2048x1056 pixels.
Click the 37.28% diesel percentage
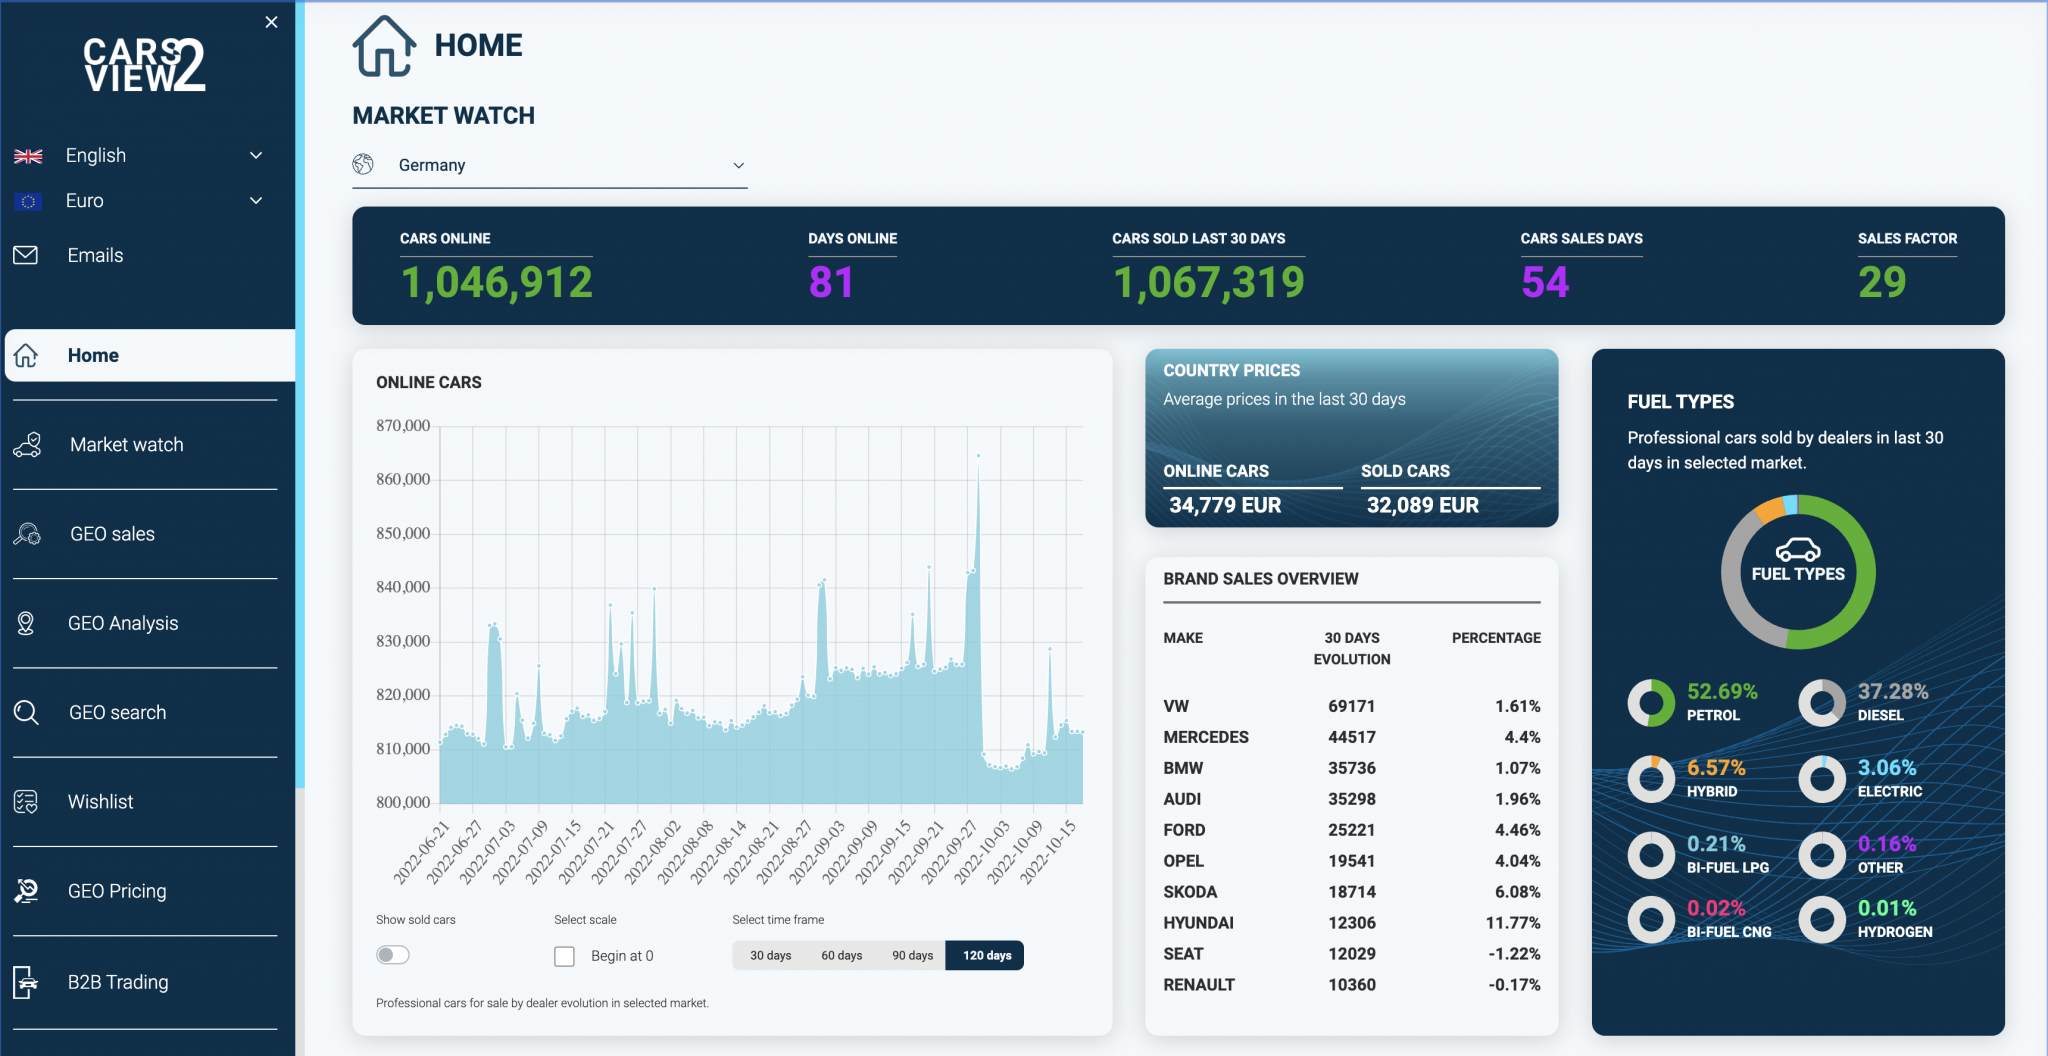(x=1893, y=691)
